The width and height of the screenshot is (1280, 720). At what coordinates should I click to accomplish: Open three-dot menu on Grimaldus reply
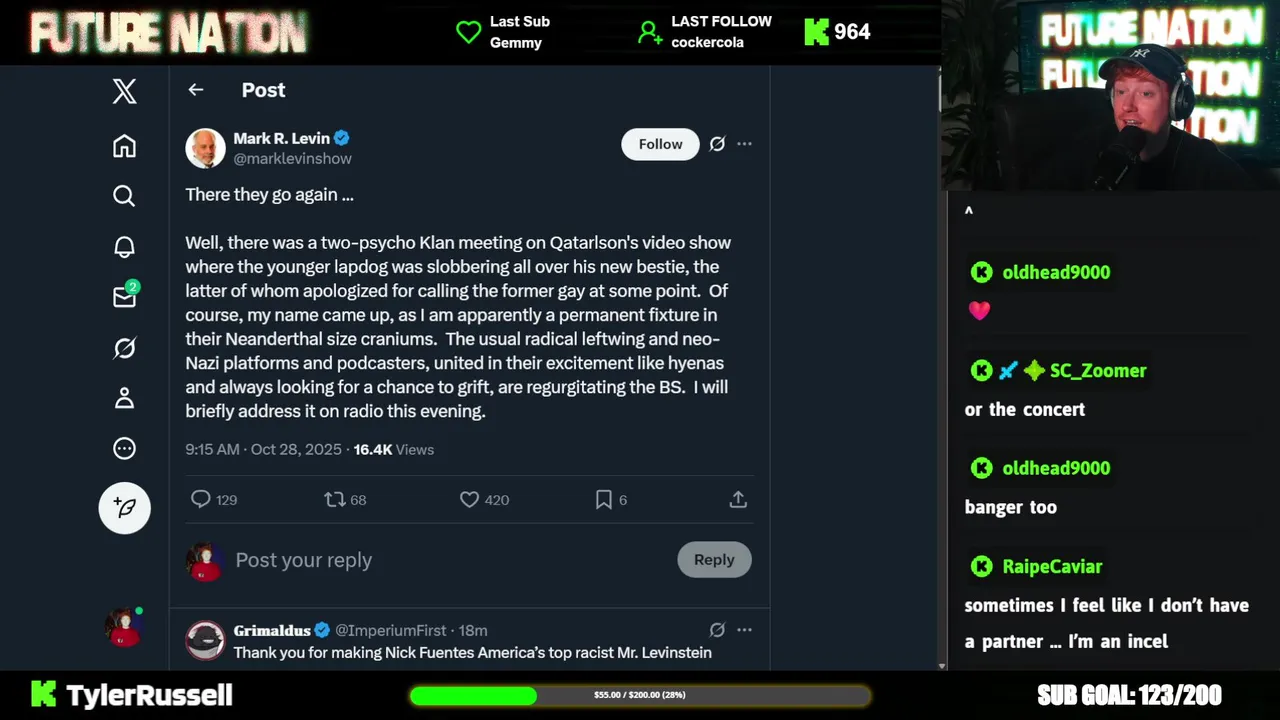coord(744,630)
